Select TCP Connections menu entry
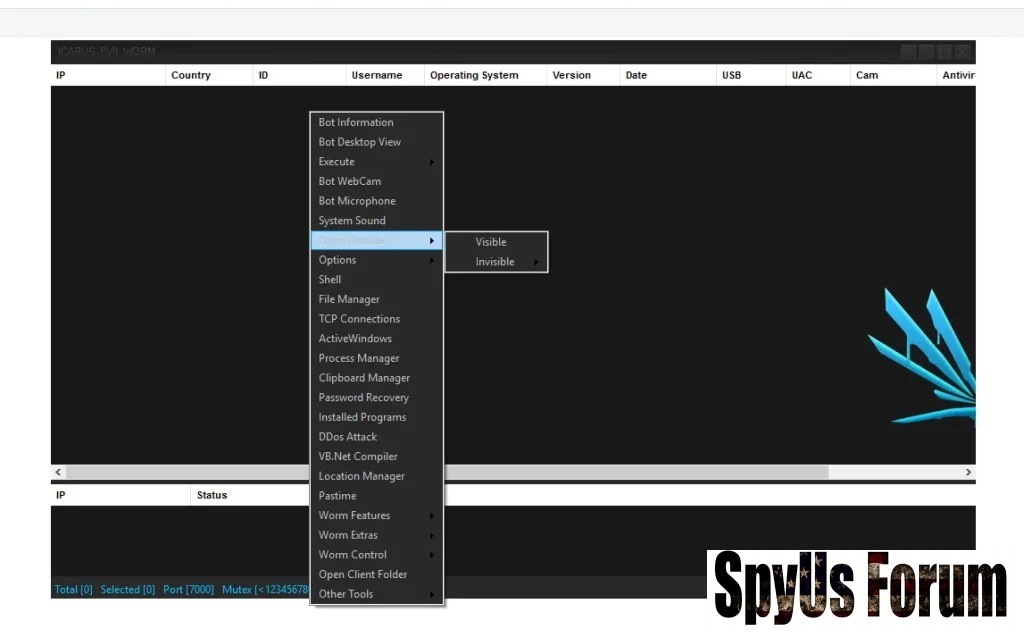The width and height of the screenshot is (1024, 637). [x=359, y=319]
